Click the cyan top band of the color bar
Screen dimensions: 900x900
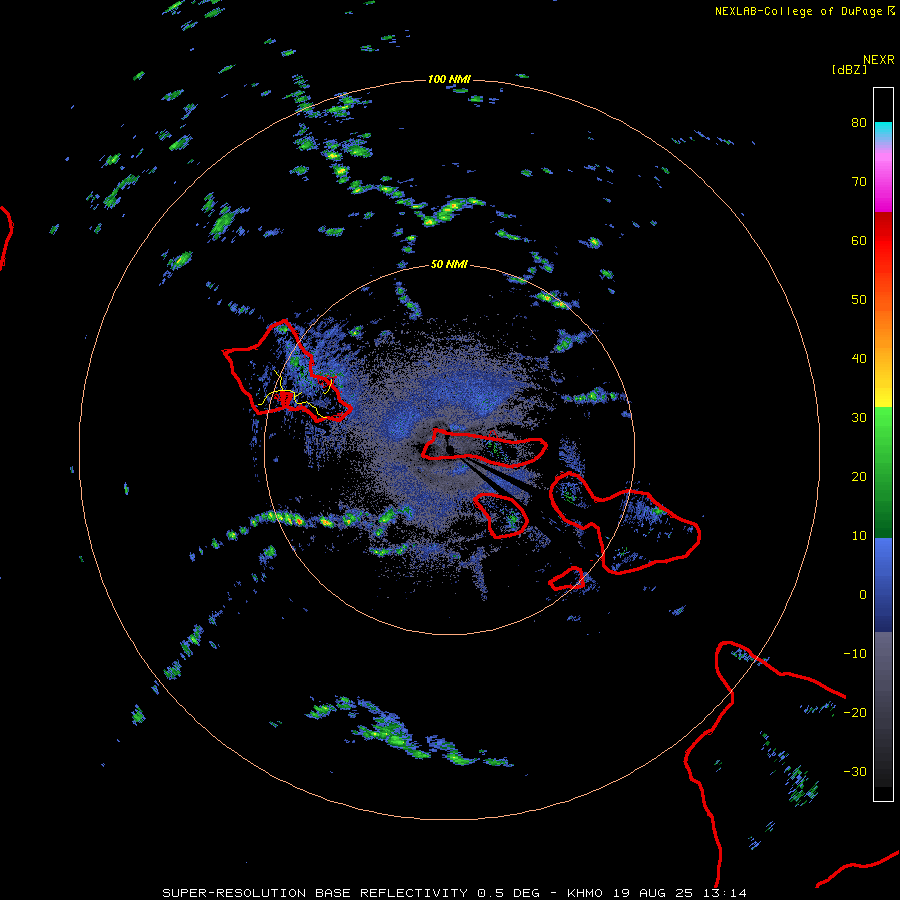pyautogui.click(x=883, y=131)
